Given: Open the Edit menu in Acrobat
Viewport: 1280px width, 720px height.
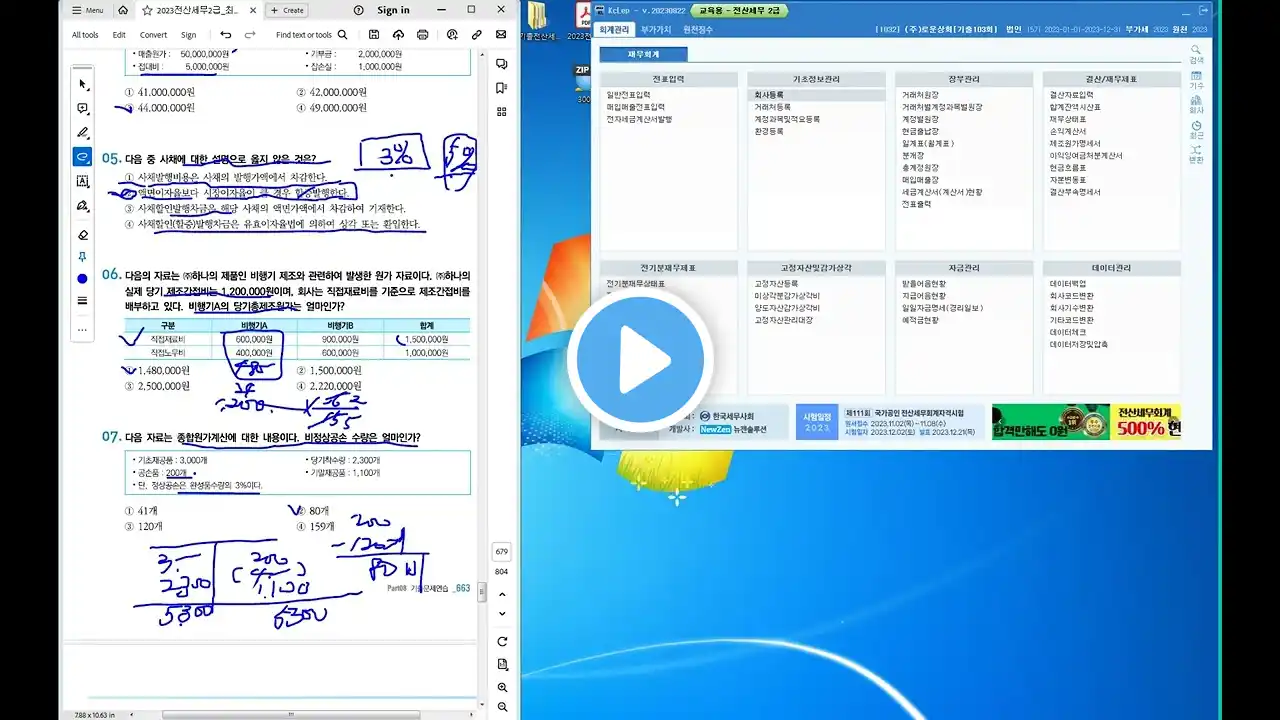Looking at the screenshot, I should pos(119,34).
